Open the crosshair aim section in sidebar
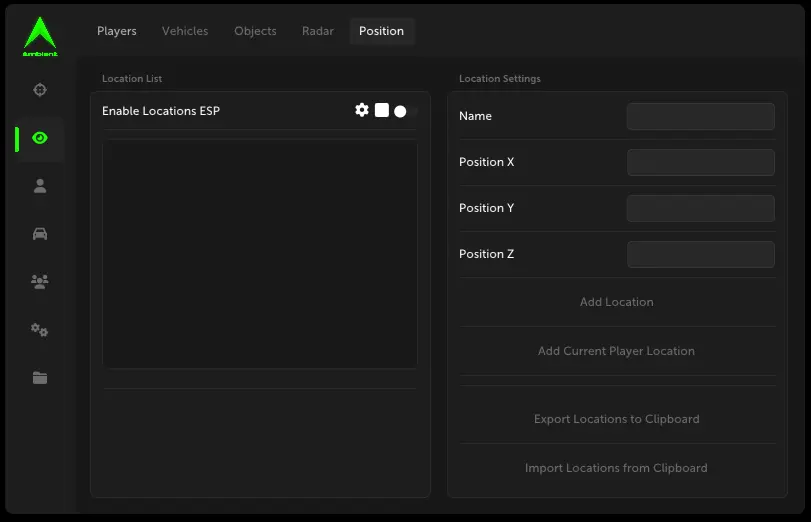This screenshot has height=522, width=811. pyautogui.click(x=40, y=90)
